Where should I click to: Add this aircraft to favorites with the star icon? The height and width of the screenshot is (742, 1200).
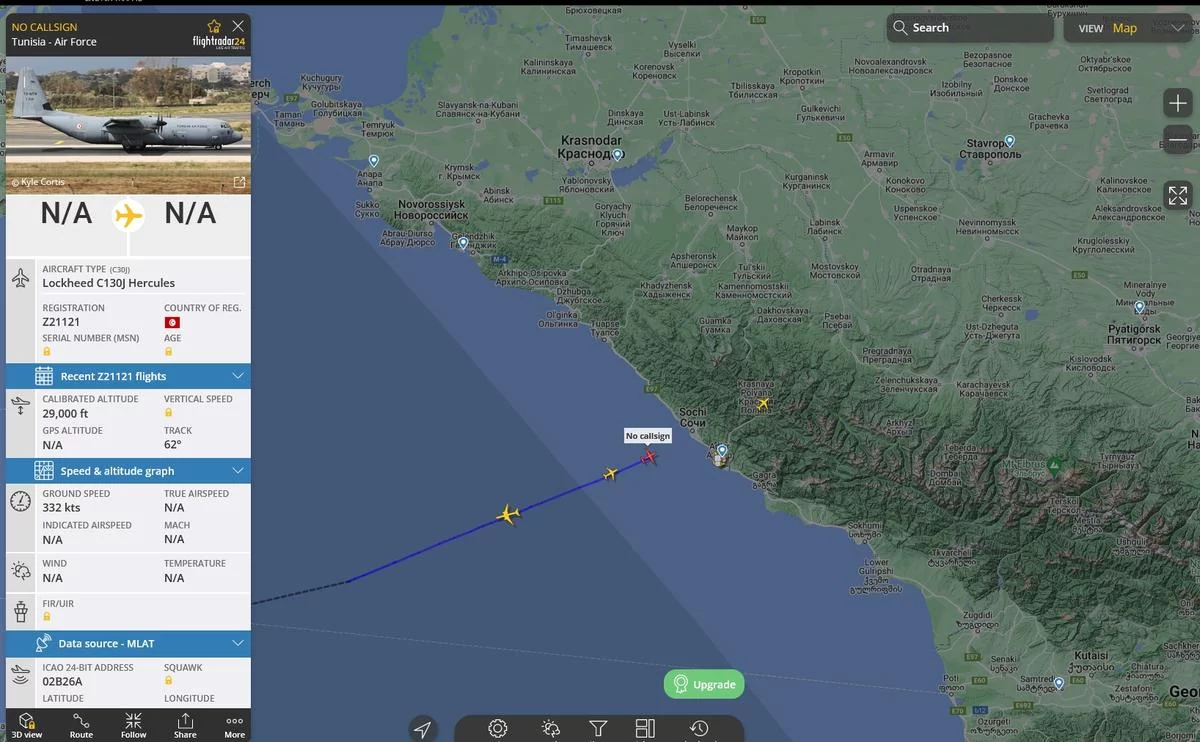pyautogui.click(x=214, y=26)
